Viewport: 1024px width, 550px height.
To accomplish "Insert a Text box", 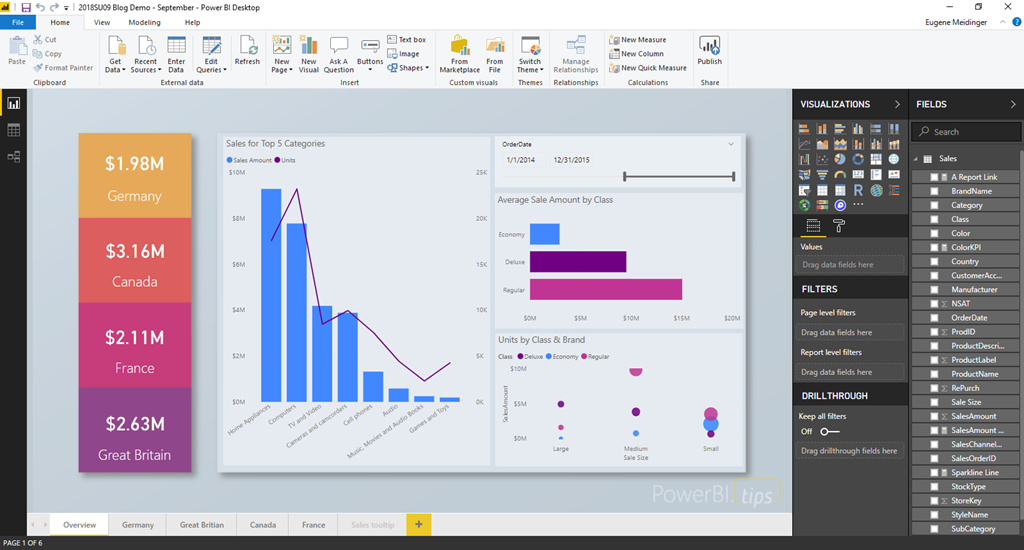I will click(x=406, y=39).
